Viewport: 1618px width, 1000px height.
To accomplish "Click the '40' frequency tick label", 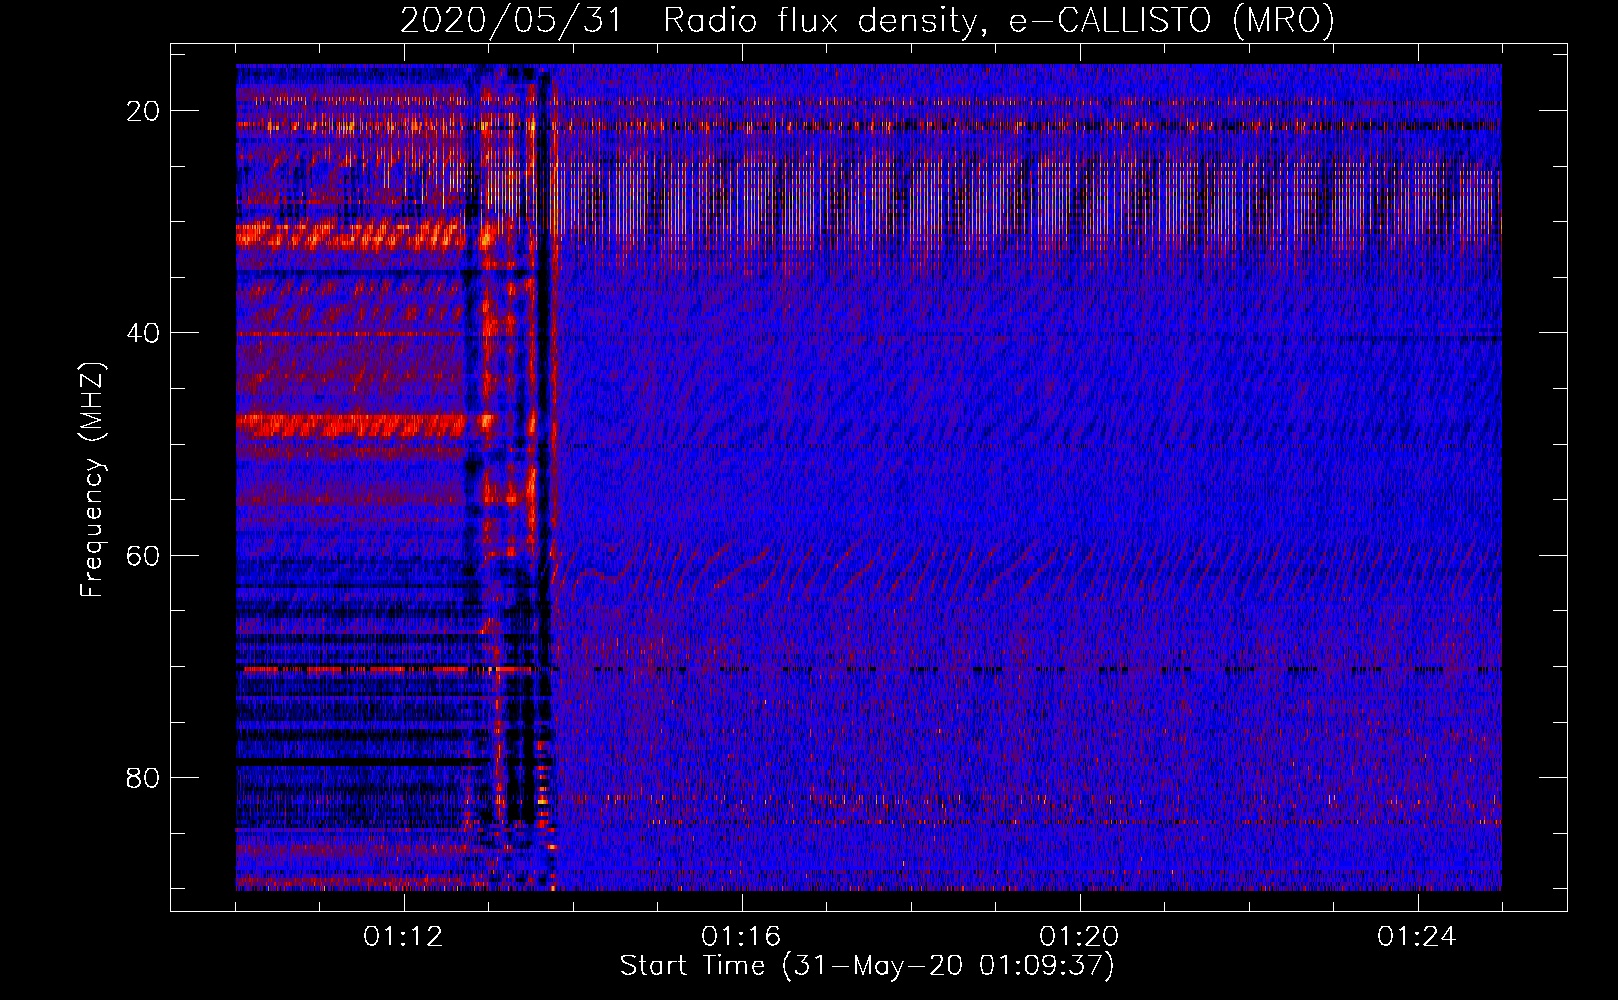I will click(143, 333).
